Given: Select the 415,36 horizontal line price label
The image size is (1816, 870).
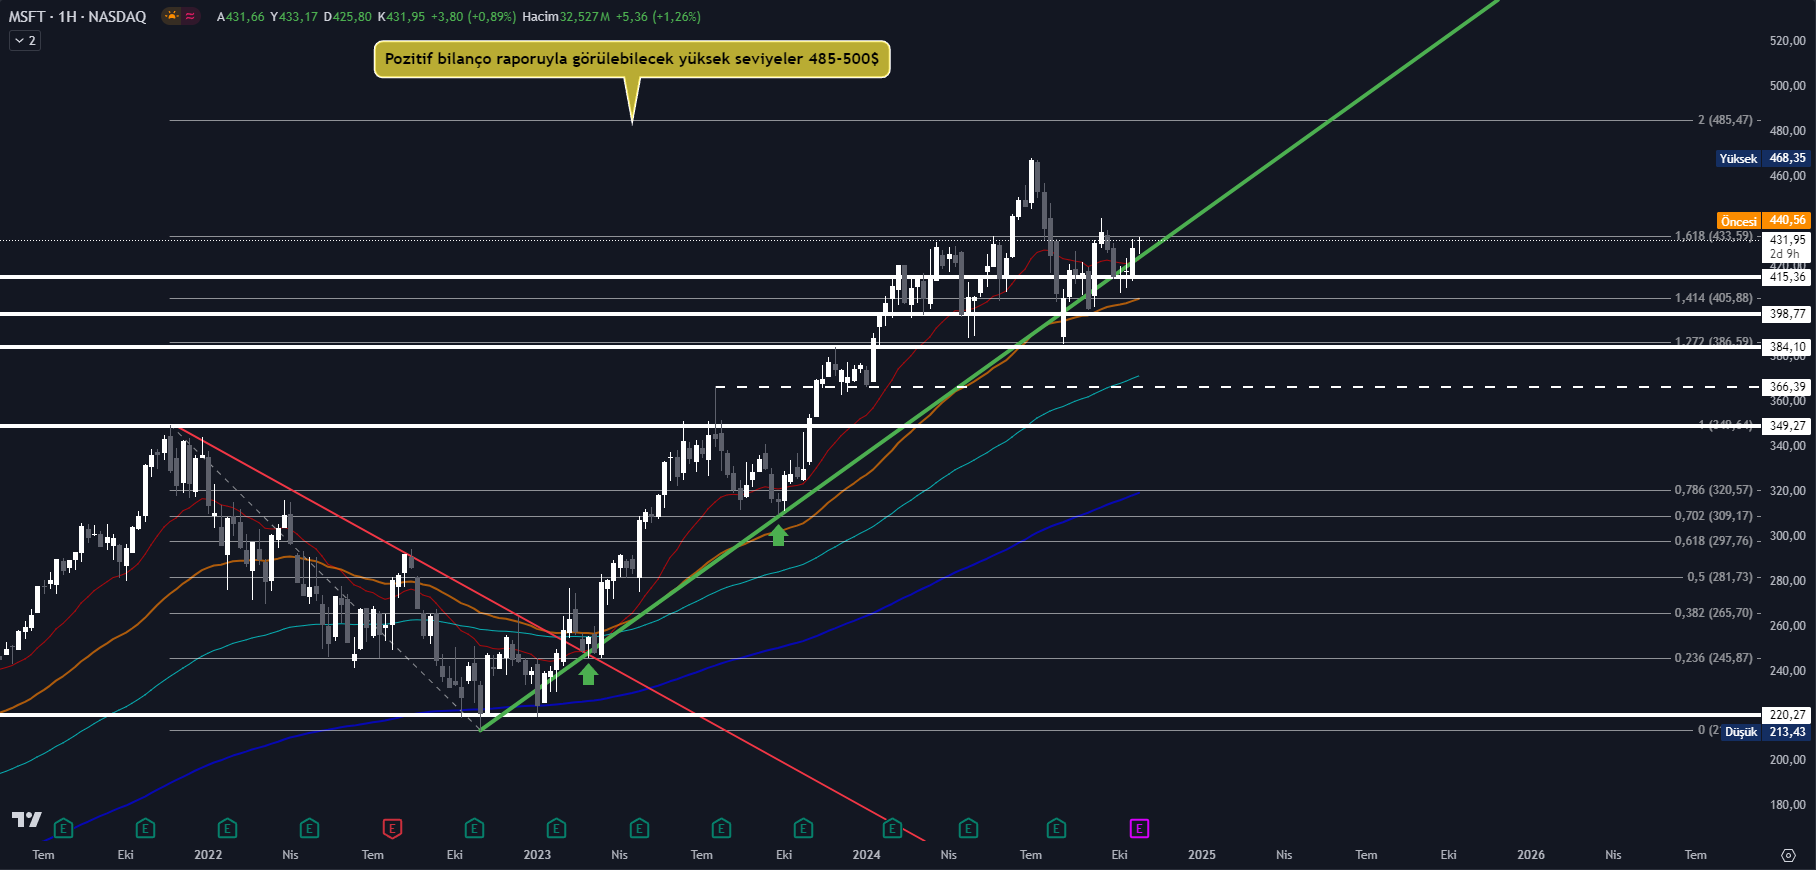Looking at the screenshot, I should 1786,277.
